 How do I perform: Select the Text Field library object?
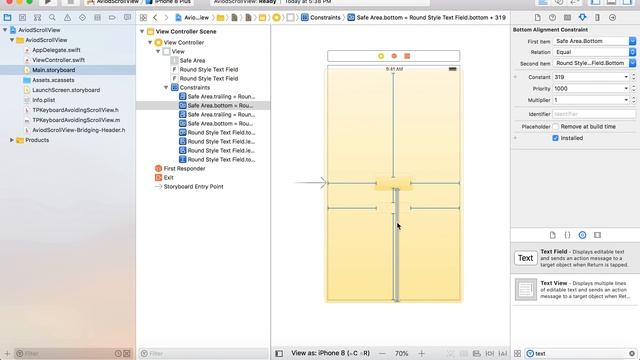[575, 258]
